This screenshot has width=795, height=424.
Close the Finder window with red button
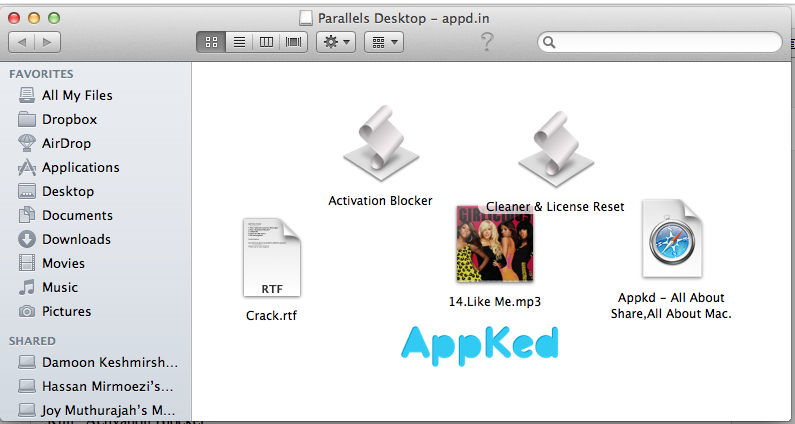14,18
